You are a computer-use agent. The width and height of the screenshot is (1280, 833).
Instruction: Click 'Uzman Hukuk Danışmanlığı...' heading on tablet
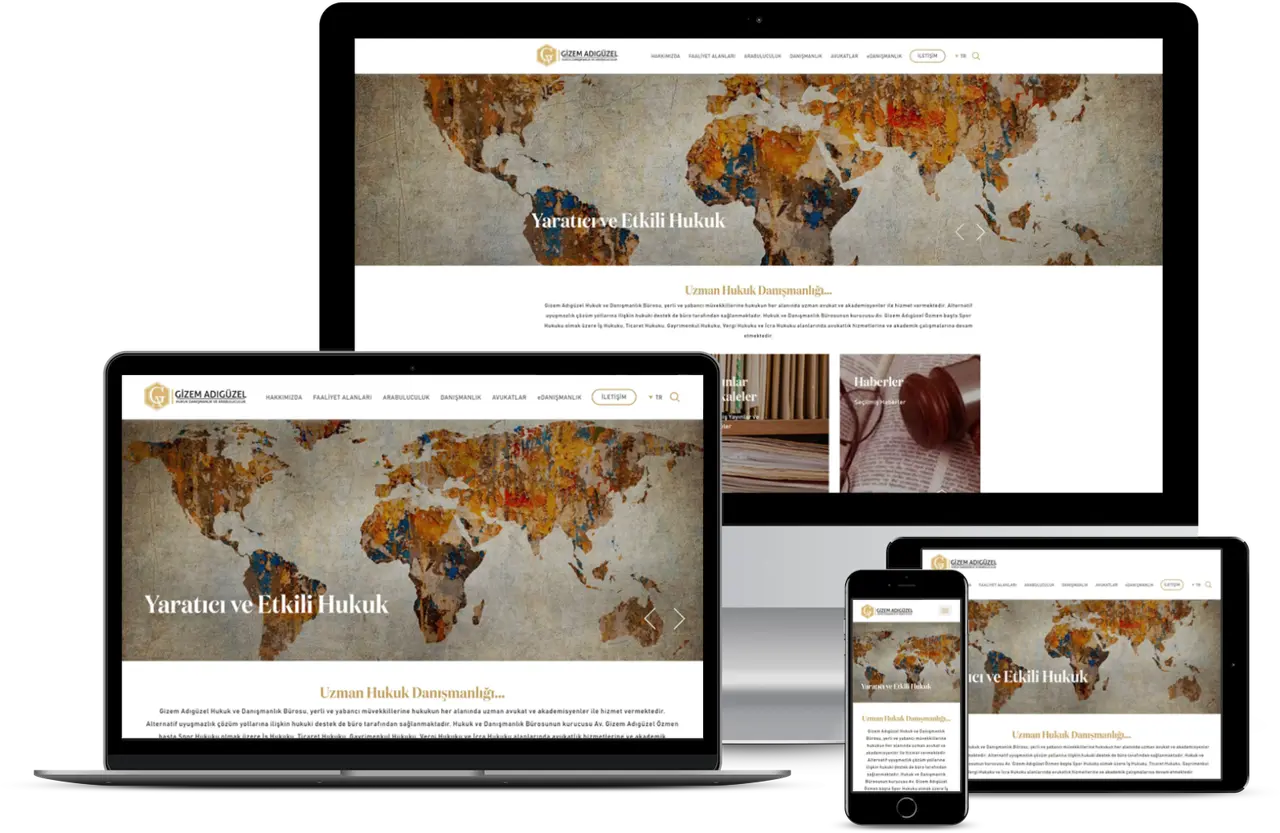tap(1071, 734)
